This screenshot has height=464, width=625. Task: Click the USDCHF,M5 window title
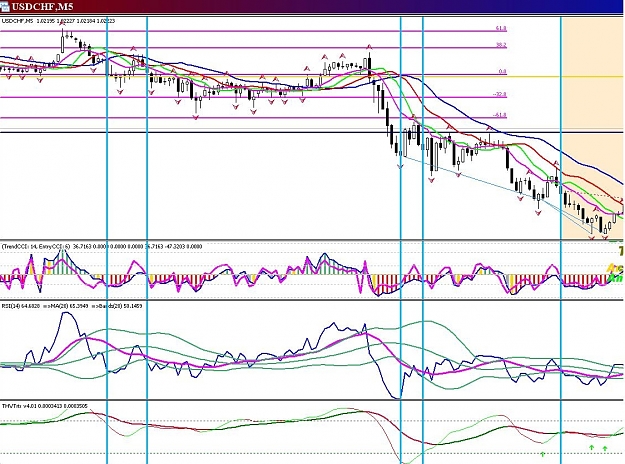[42, 6]
